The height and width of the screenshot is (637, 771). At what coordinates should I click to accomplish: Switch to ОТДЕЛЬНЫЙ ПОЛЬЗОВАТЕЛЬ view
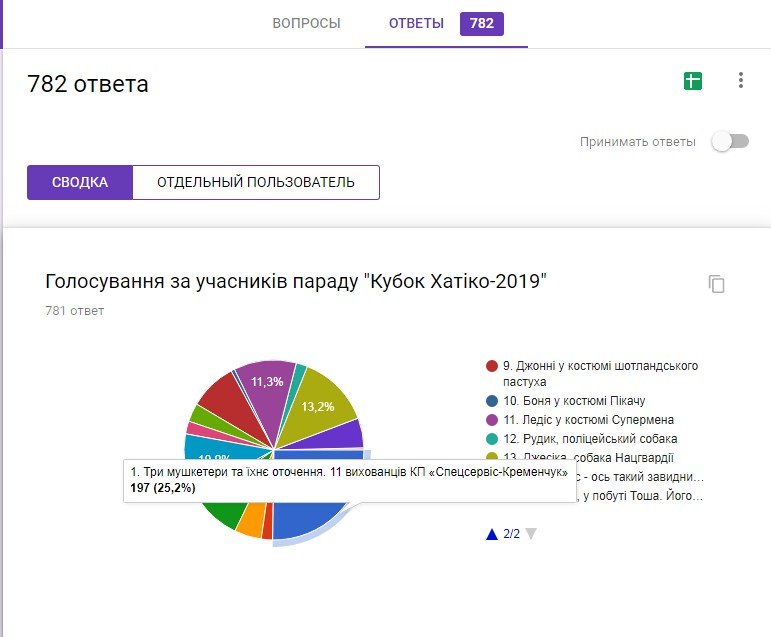tap(255, 183)
